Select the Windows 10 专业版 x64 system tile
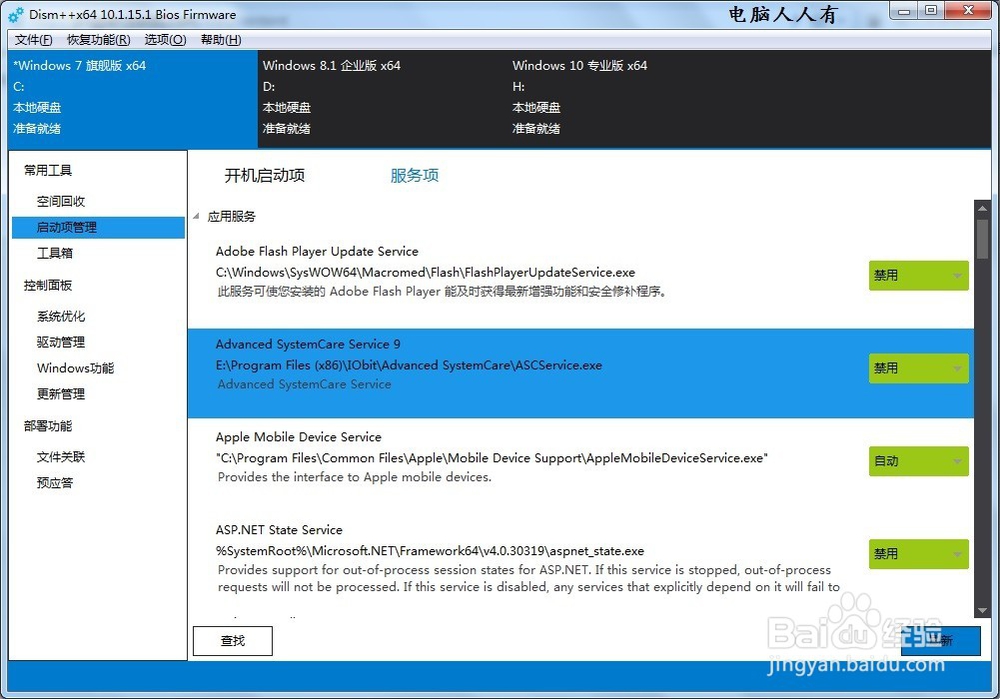 tap(631, 99)
